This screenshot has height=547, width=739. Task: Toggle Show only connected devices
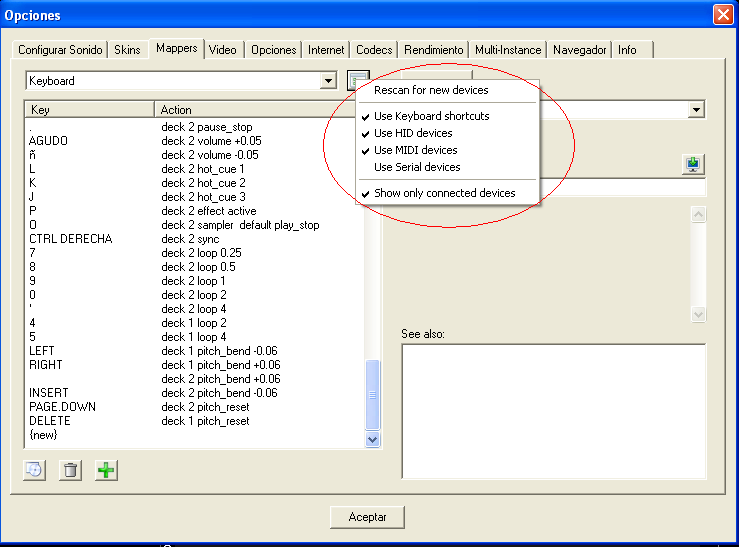pyautogui.click(x=444, y=193)
